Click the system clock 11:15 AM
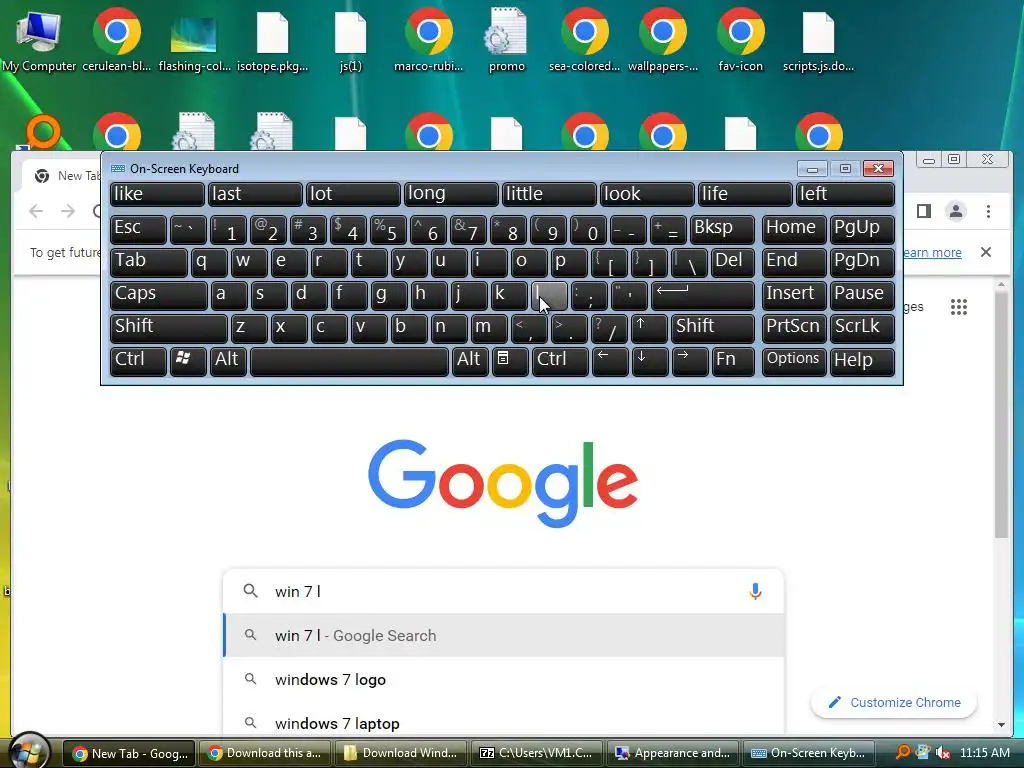The image size is (1024, 768). 985,753
